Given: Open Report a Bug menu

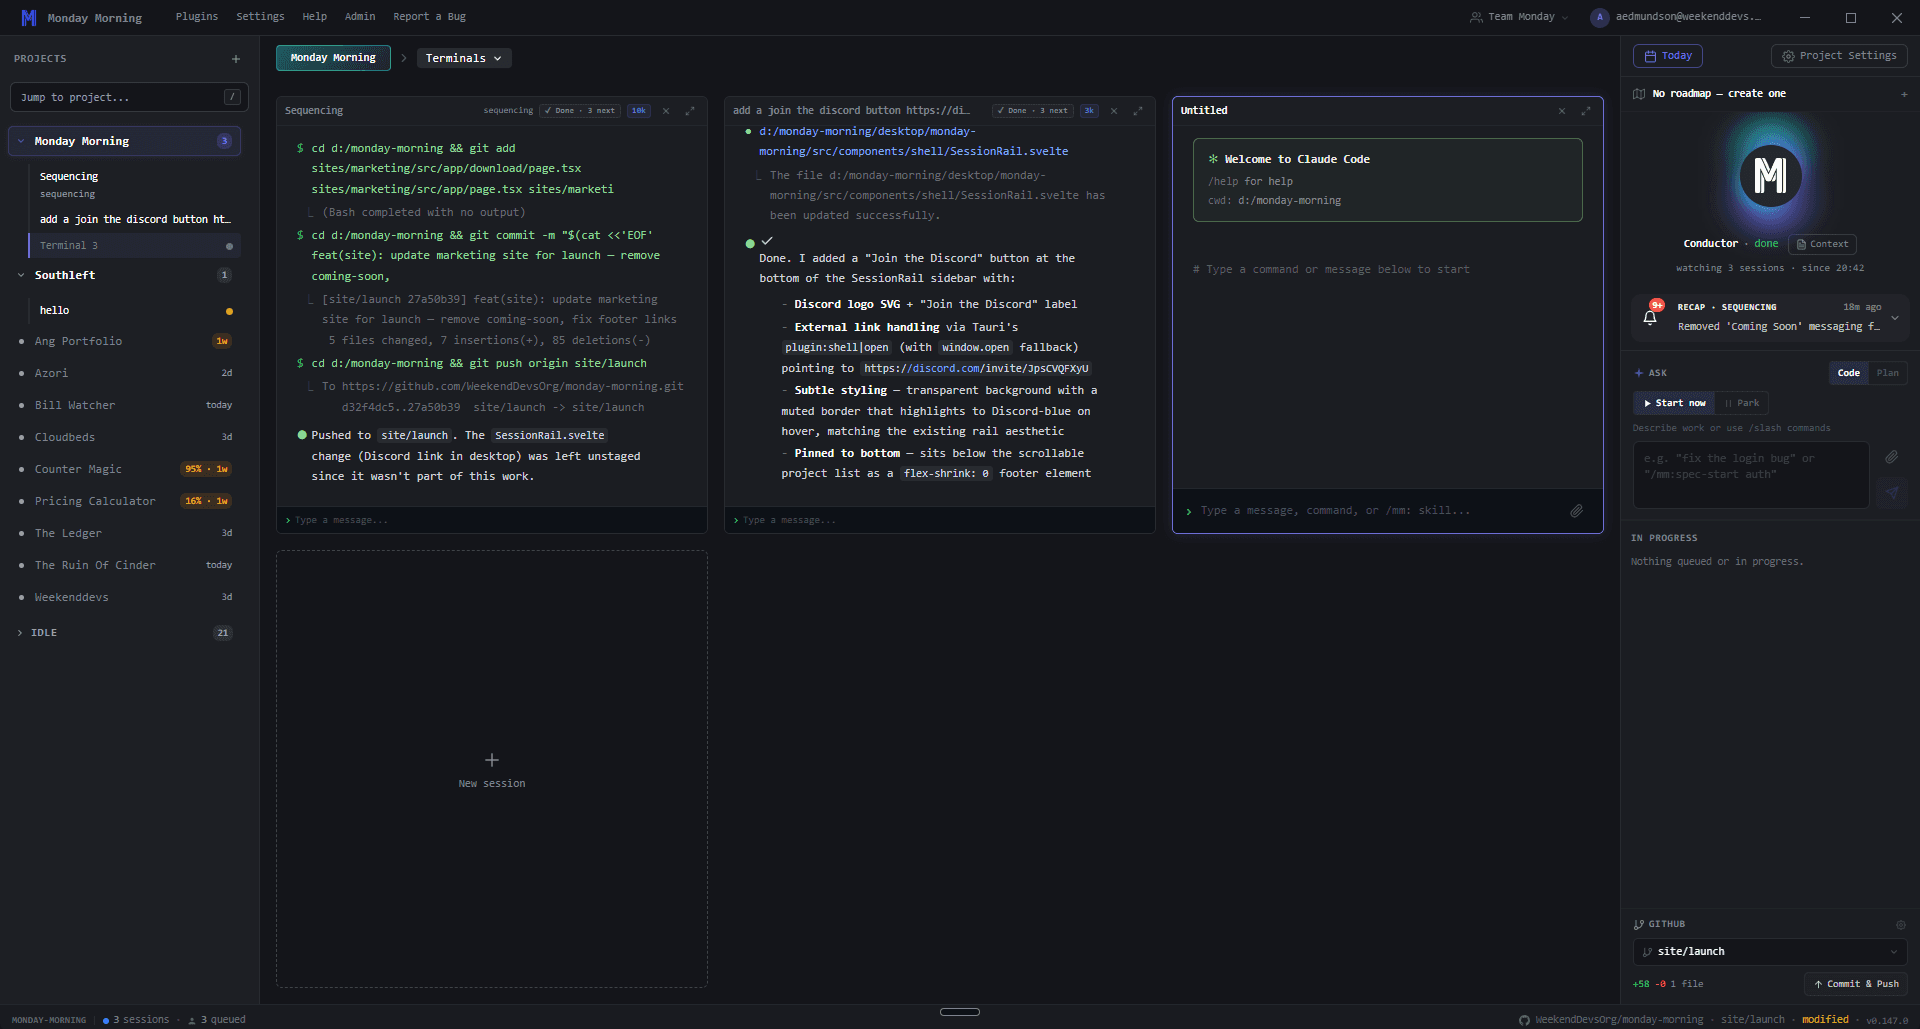Looking at the screenshot, I should click(430, 17).
